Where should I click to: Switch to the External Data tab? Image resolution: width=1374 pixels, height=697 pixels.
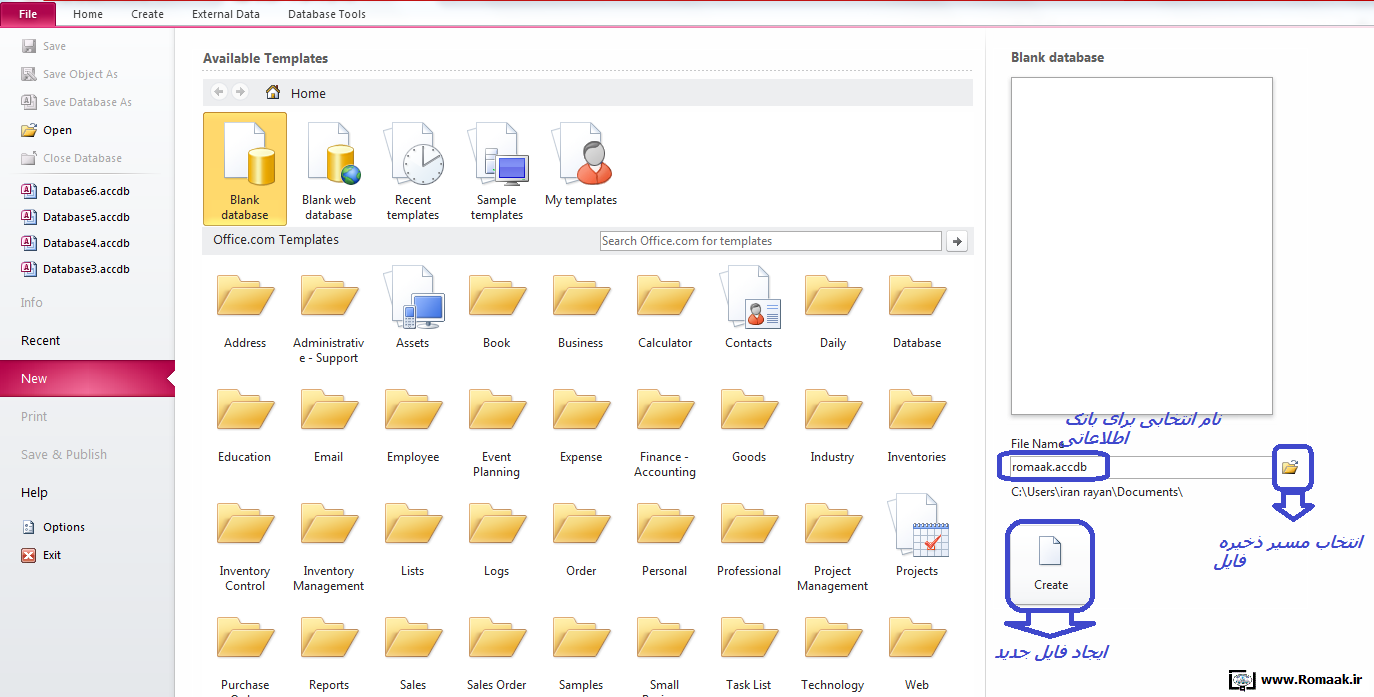click(x=226, y=14)
